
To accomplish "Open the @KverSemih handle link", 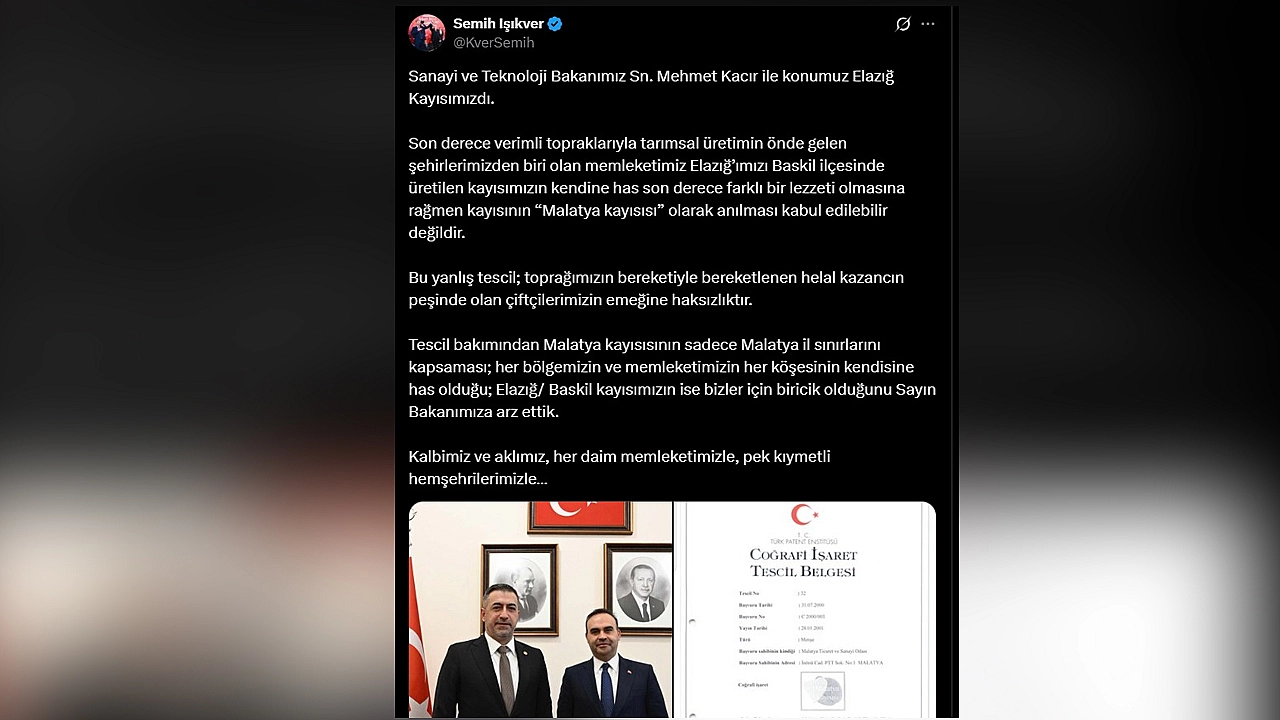I will tap(494, 43).
